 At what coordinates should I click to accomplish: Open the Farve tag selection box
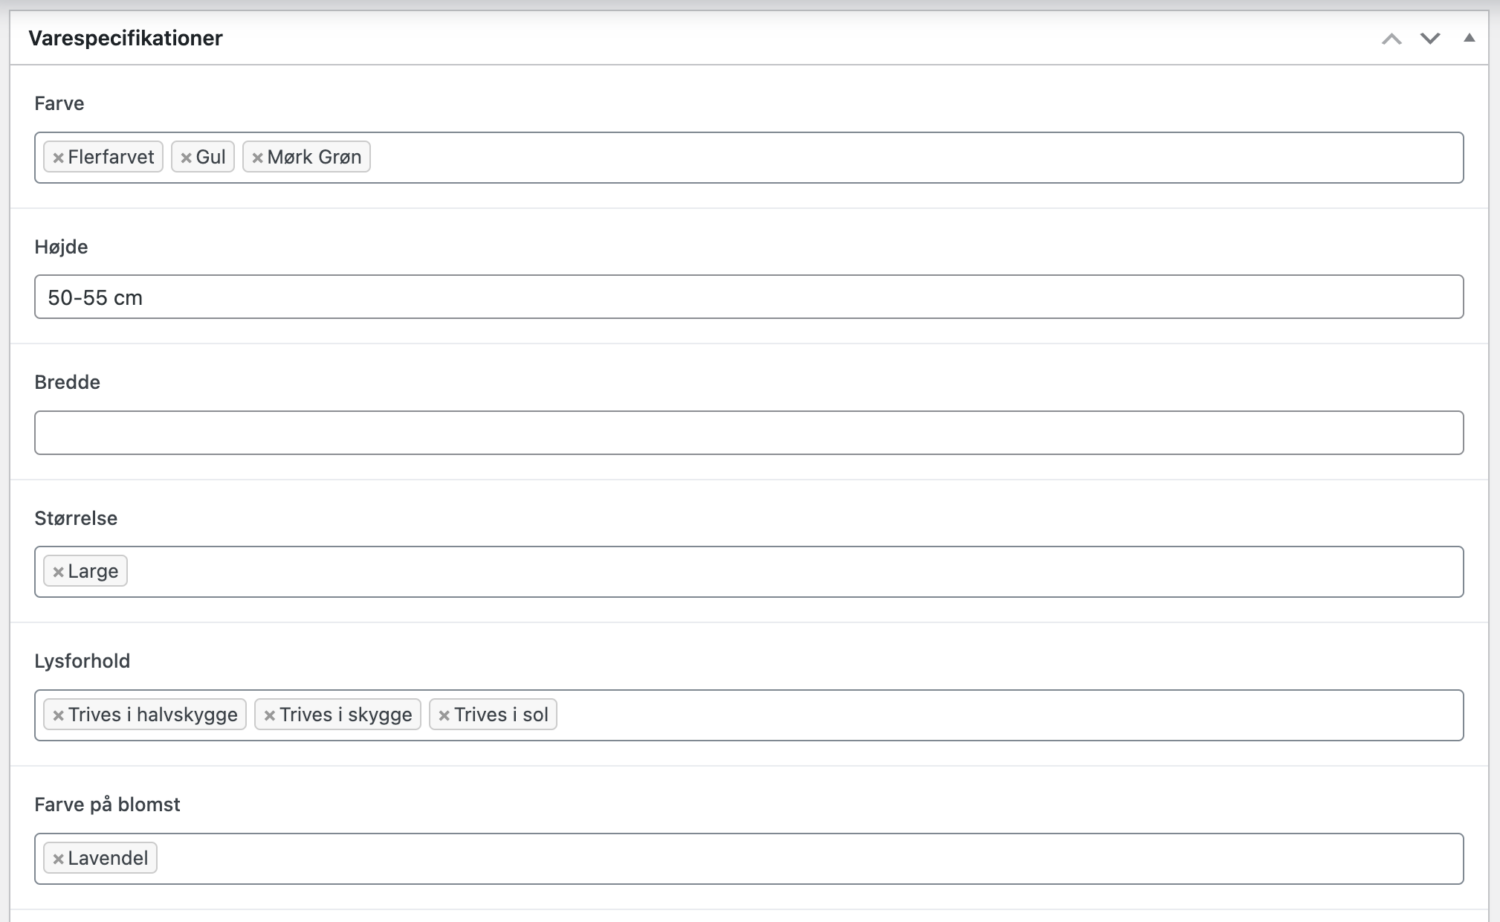pos(900,158)
